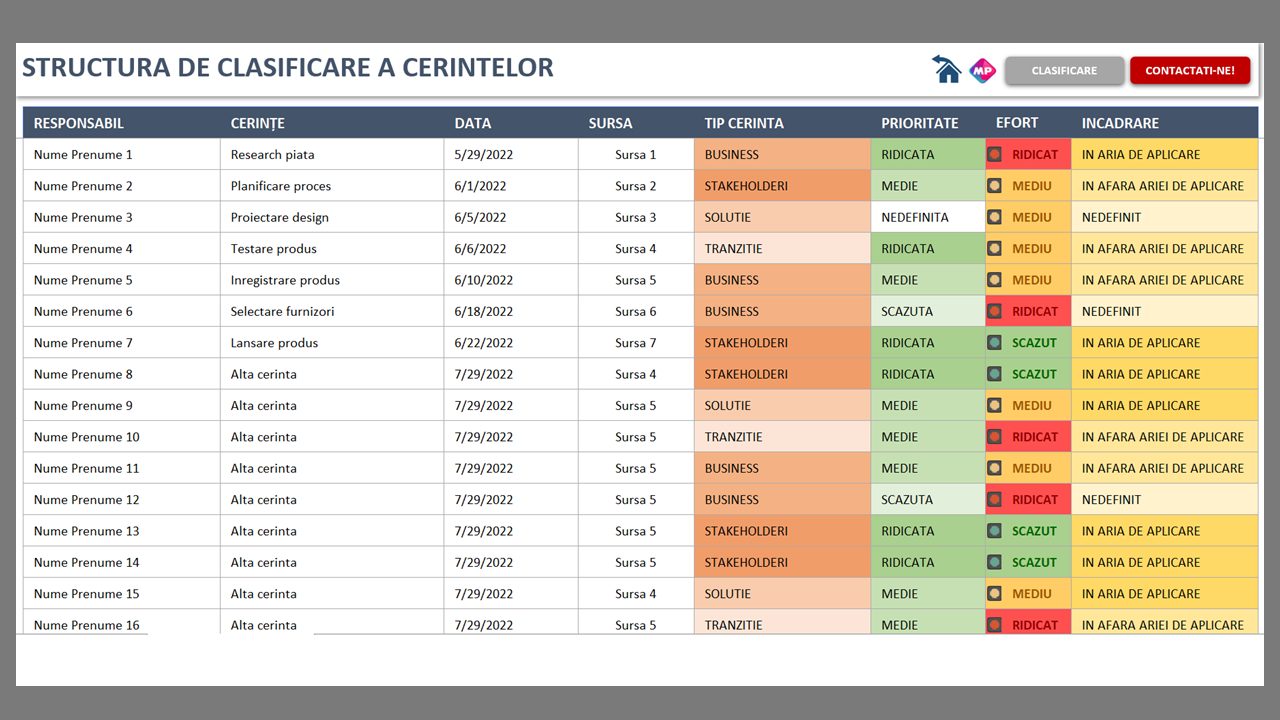Click the red traffic light for Research piata
1280x720 pixels.
pos(994,155)
